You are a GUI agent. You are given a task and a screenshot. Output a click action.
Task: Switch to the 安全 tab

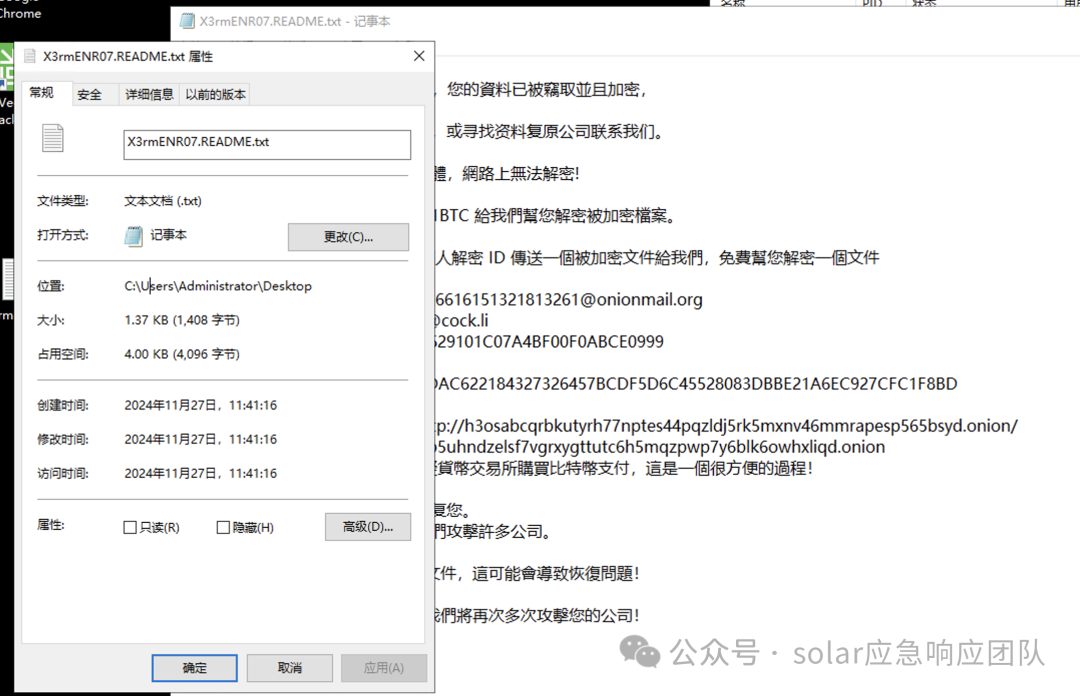click(x=91, y=93)
